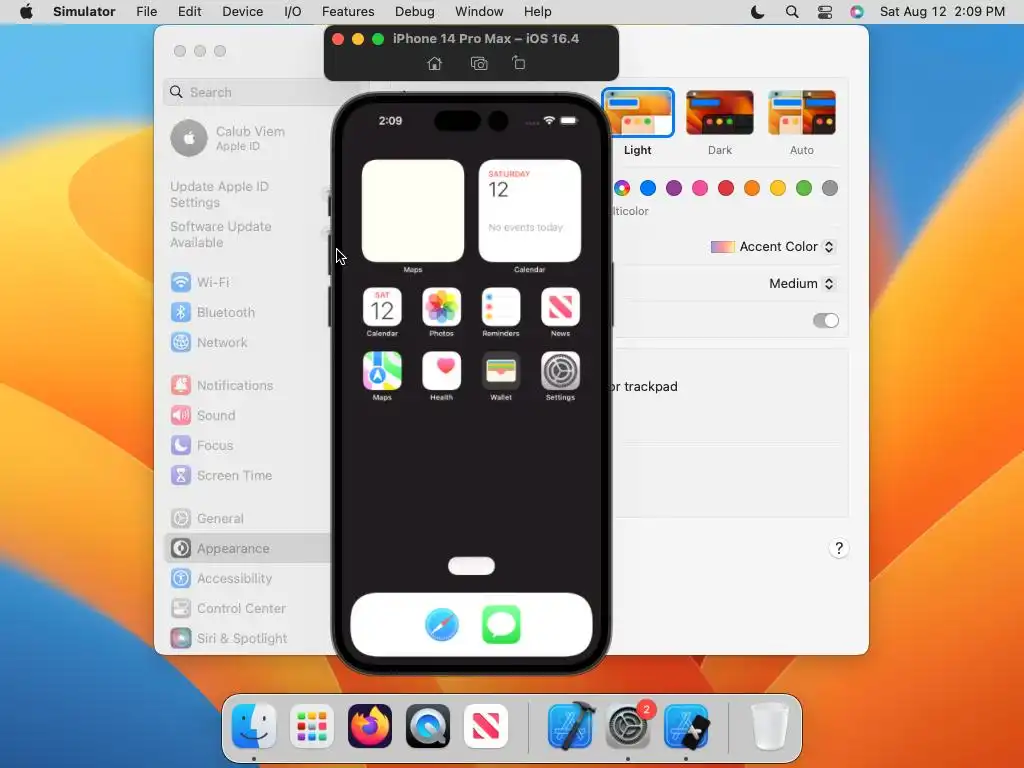Open QuickTime Player from the Dock
1024x768 pixels.
point(428,726)
